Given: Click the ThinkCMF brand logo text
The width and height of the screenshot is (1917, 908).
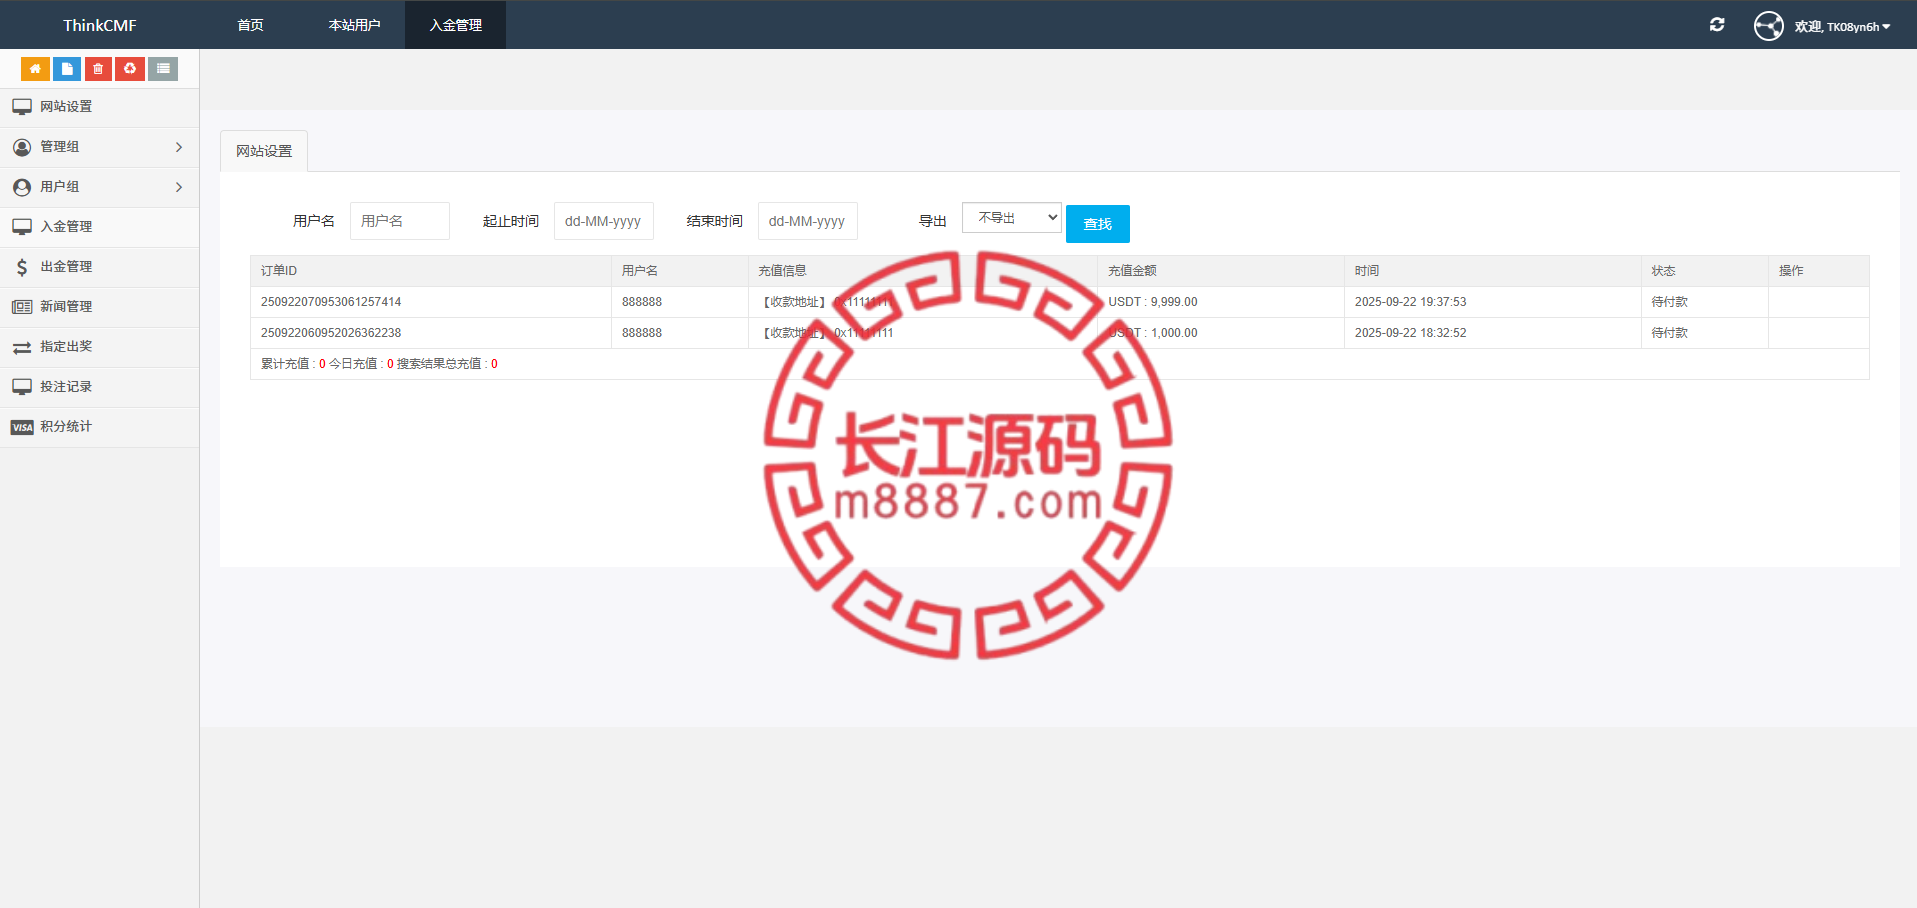Looking at the screenshot, I should click(x=100, y=25).
